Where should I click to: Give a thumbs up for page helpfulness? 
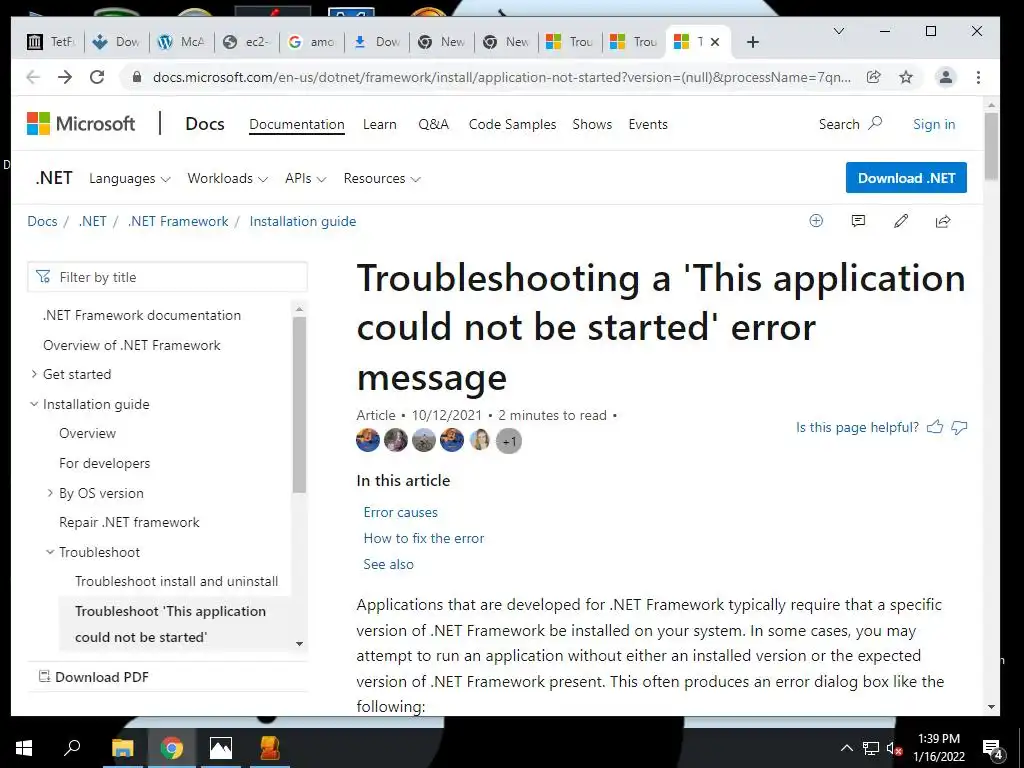(x=935, y=427)
